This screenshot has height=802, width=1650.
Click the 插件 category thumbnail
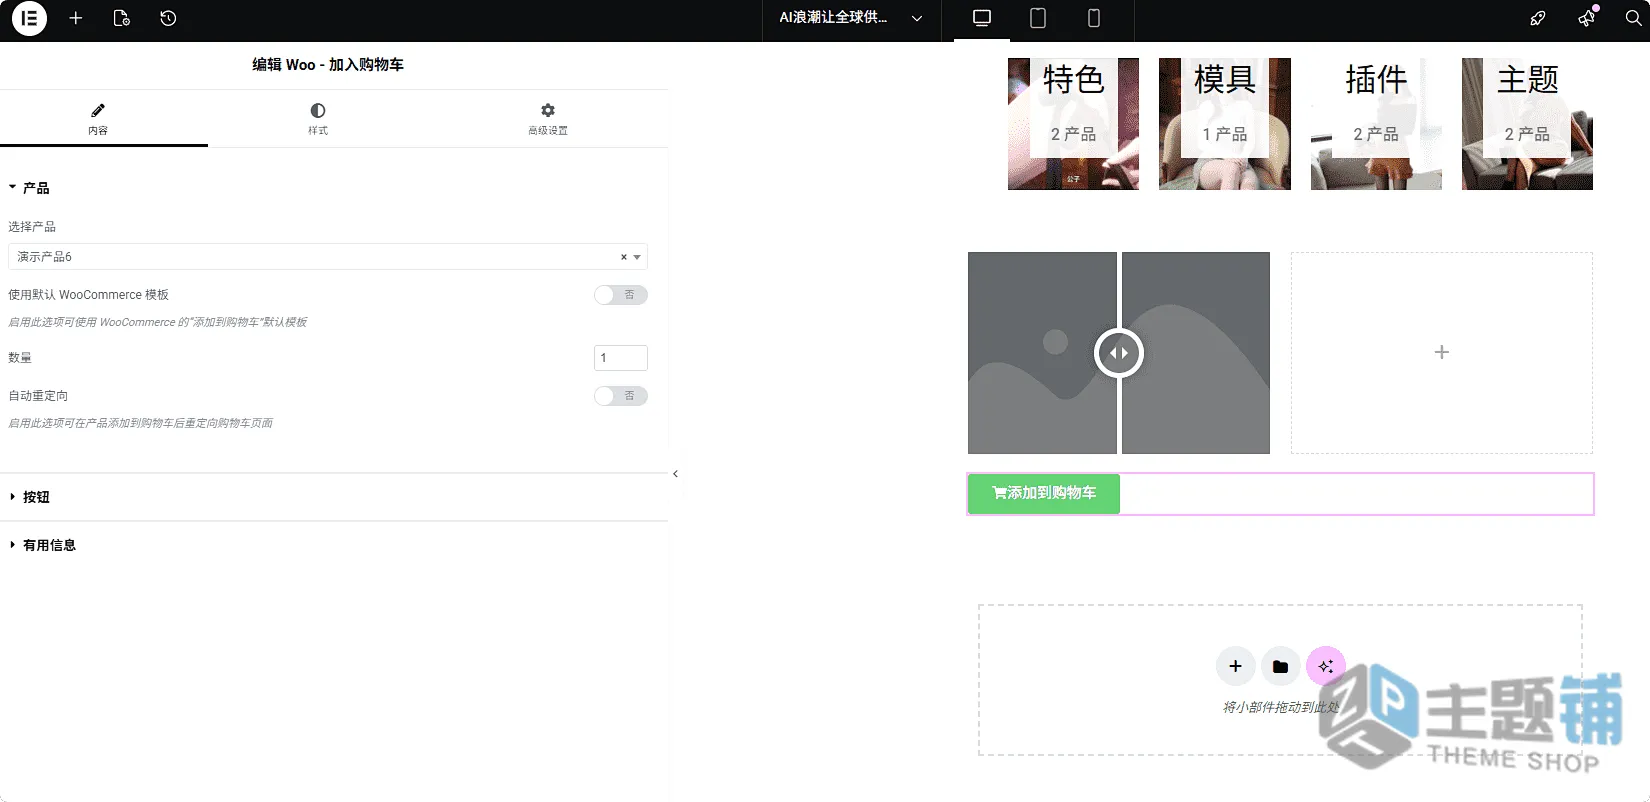1376,124
